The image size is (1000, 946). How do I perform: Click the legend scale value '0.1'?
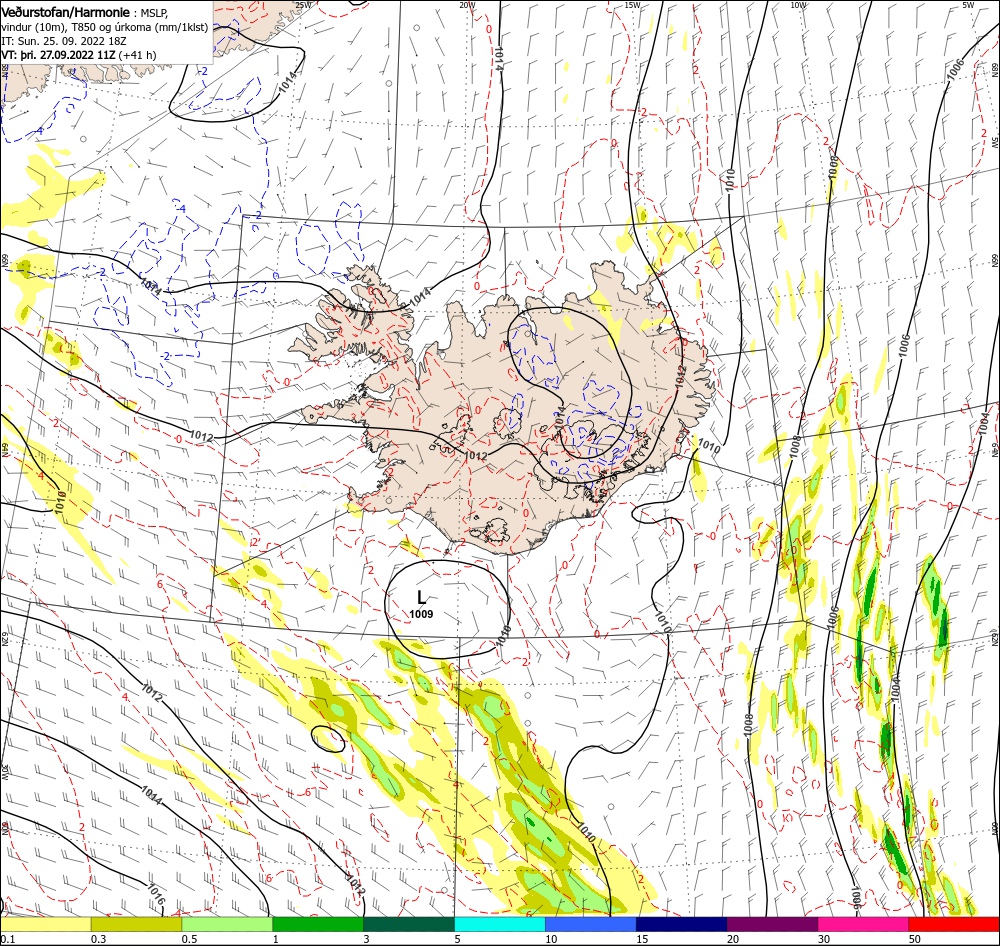[x=8, y=939]
